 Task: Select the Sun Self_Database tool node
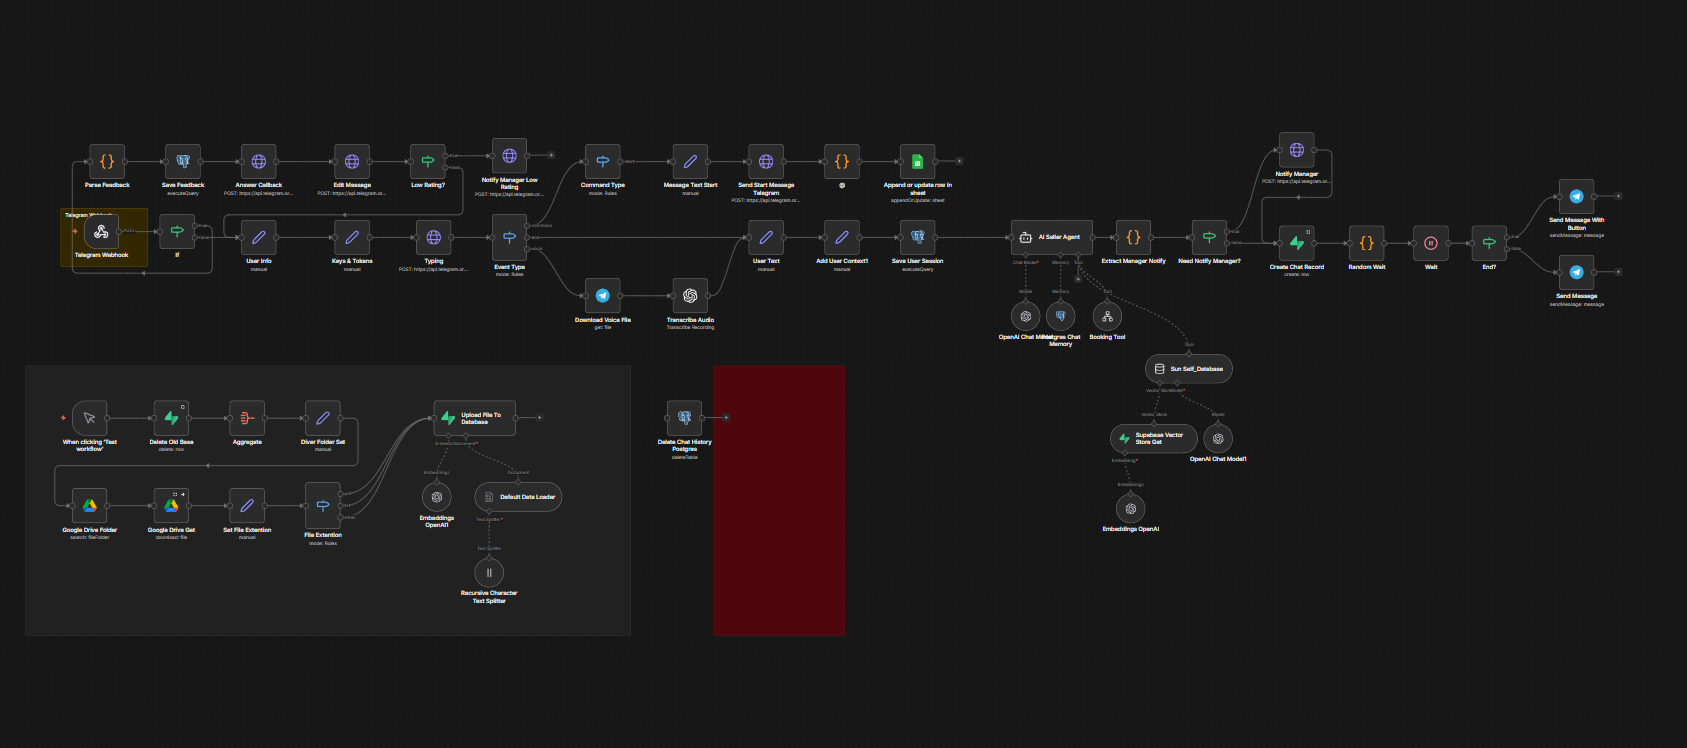[1189, 369]
